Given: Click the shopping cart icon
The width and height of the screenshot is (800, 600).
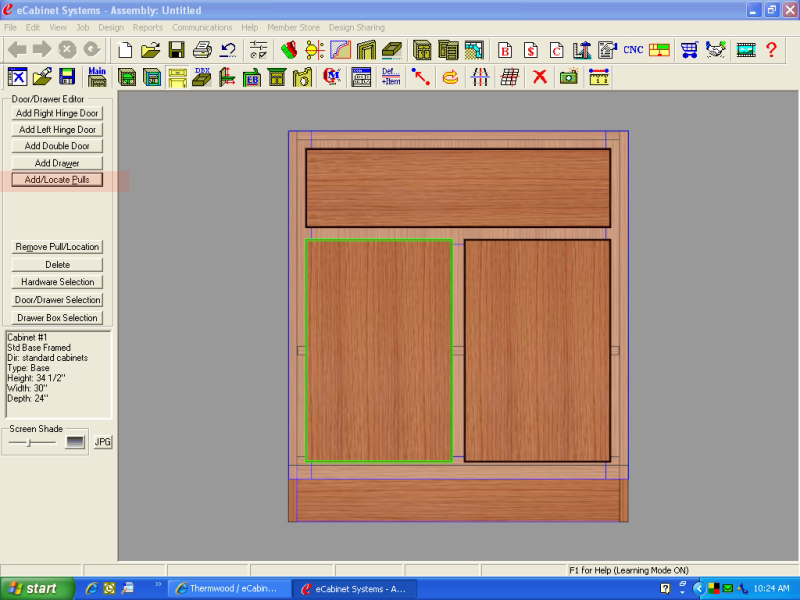Looking at the screenshot, I should [689, 50].
